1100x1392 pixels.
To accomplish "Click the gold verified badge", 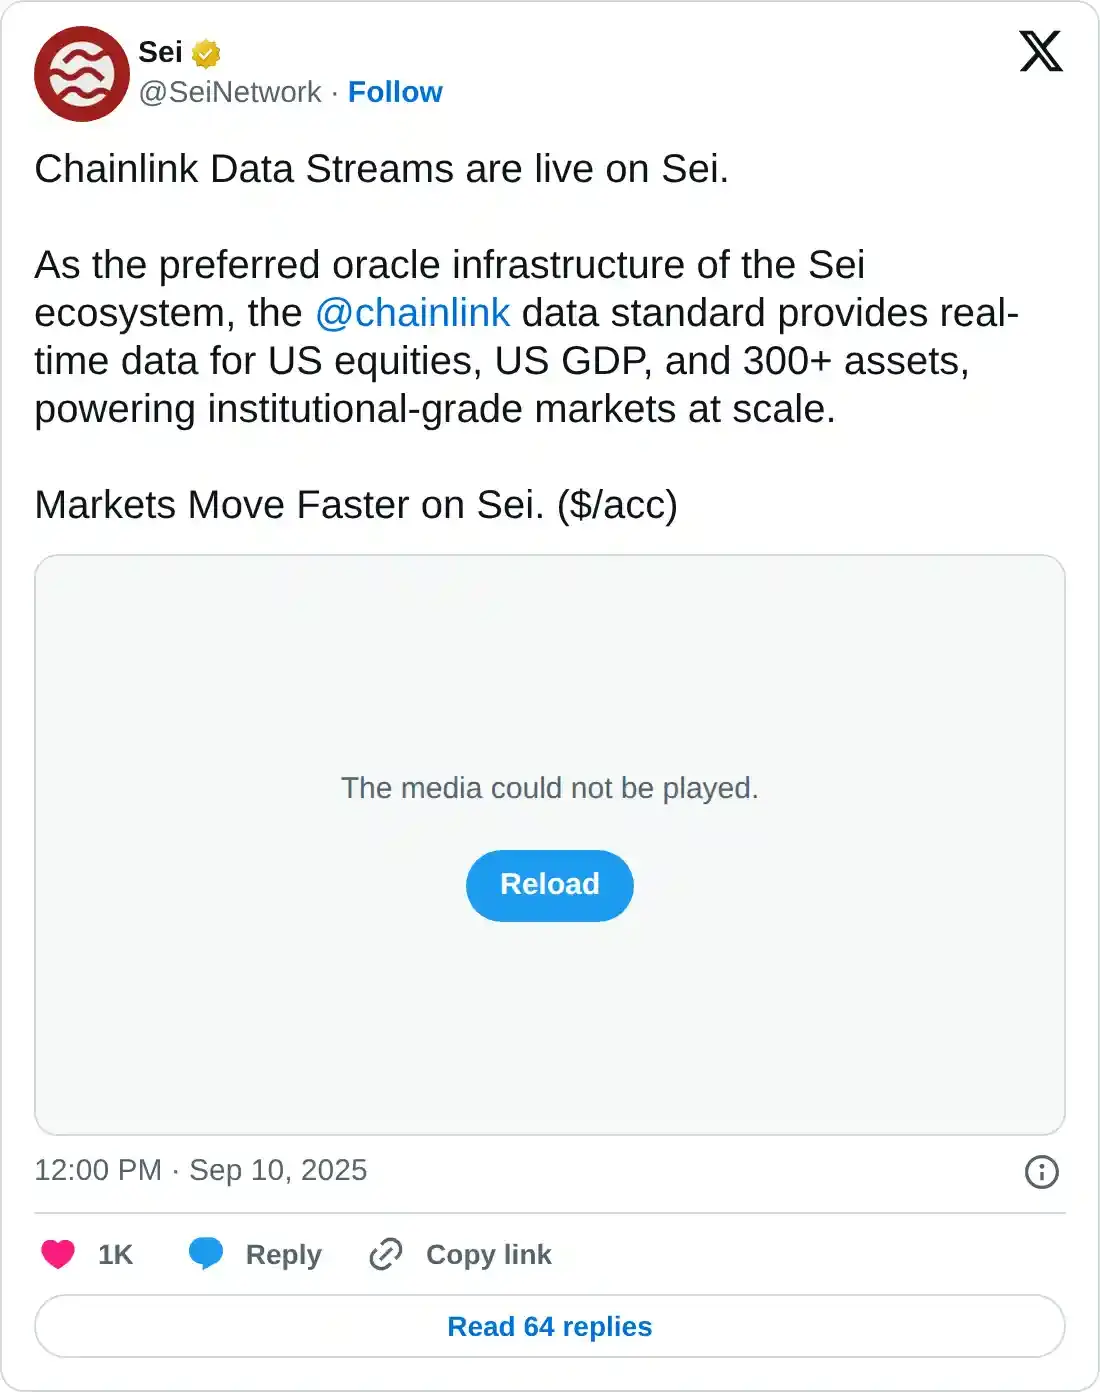I will (206, 52).
